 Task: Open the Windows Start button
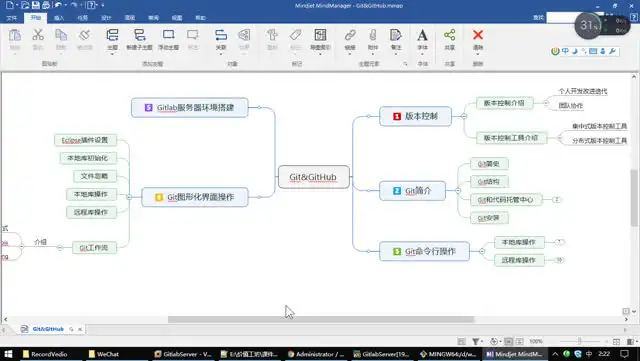point(8,354)
